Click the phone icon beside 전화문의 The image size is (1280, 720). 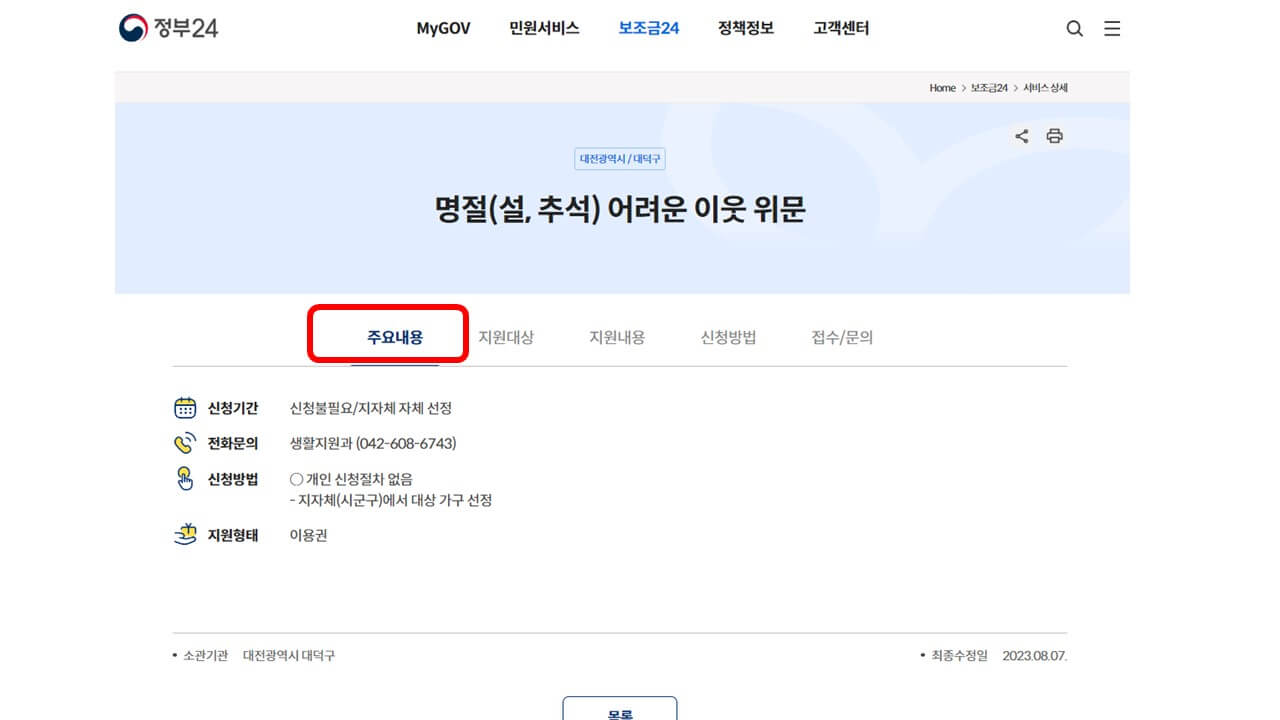[185, 441]
